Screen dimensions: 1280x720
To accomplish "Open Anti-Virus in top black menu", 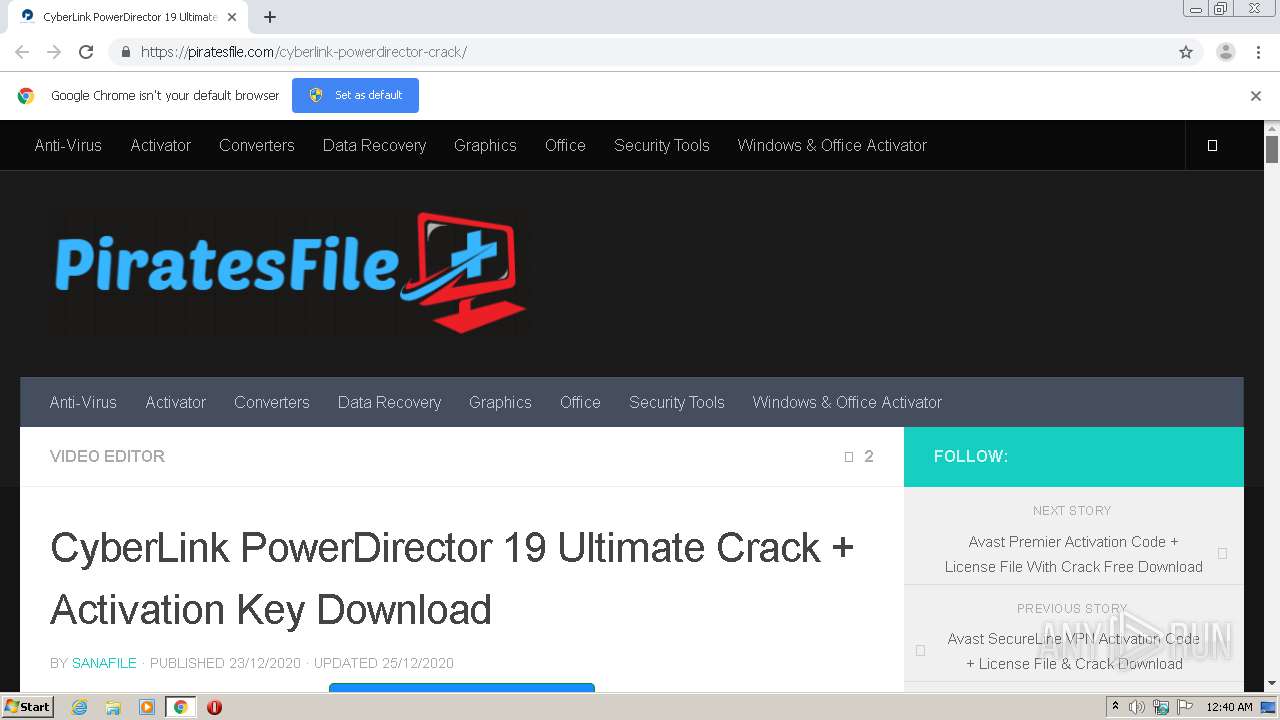I will point(68,145).
